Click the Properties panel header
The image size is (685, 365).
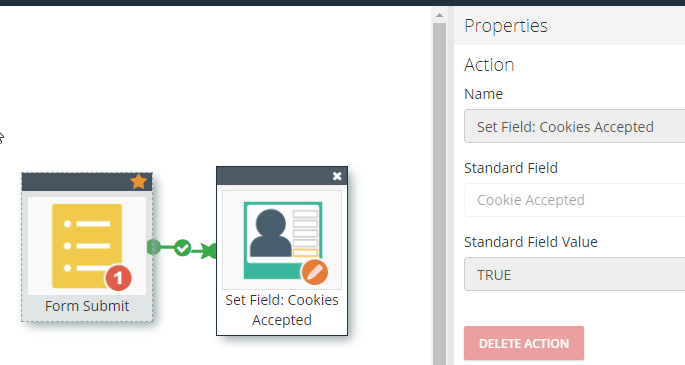coord(569,26)
